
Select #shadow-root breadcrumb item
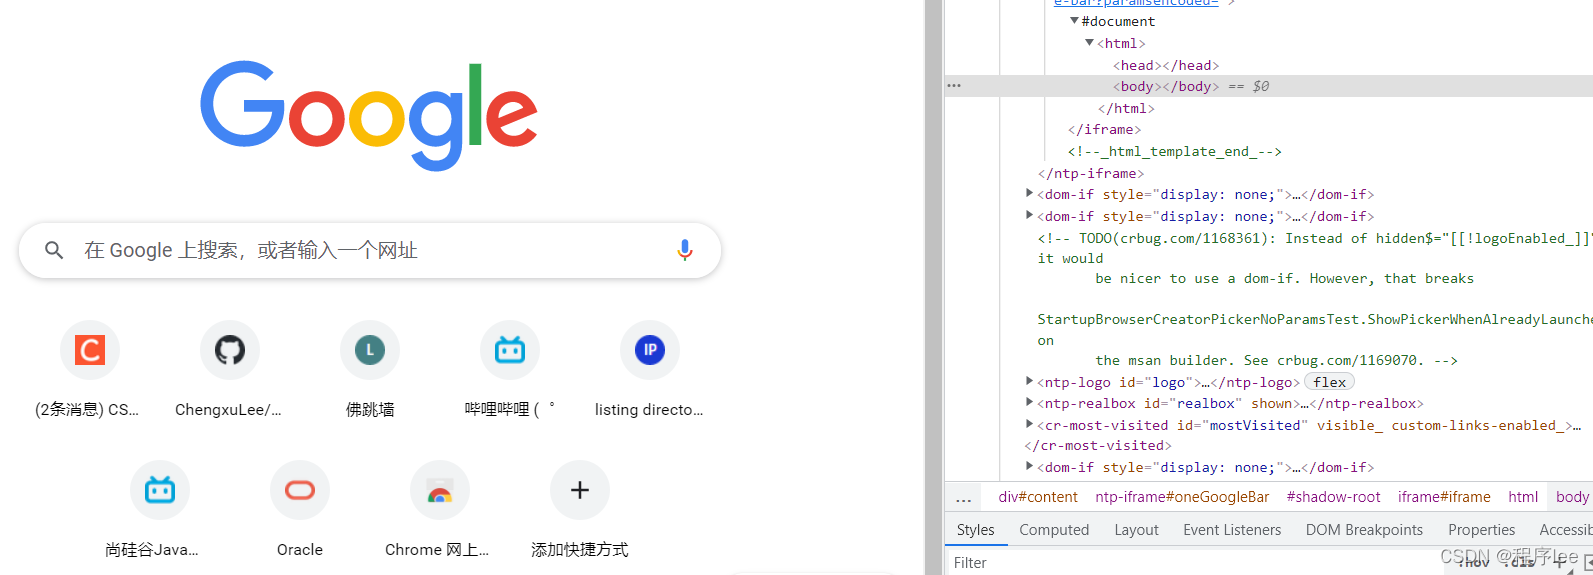click(1333, 497)
